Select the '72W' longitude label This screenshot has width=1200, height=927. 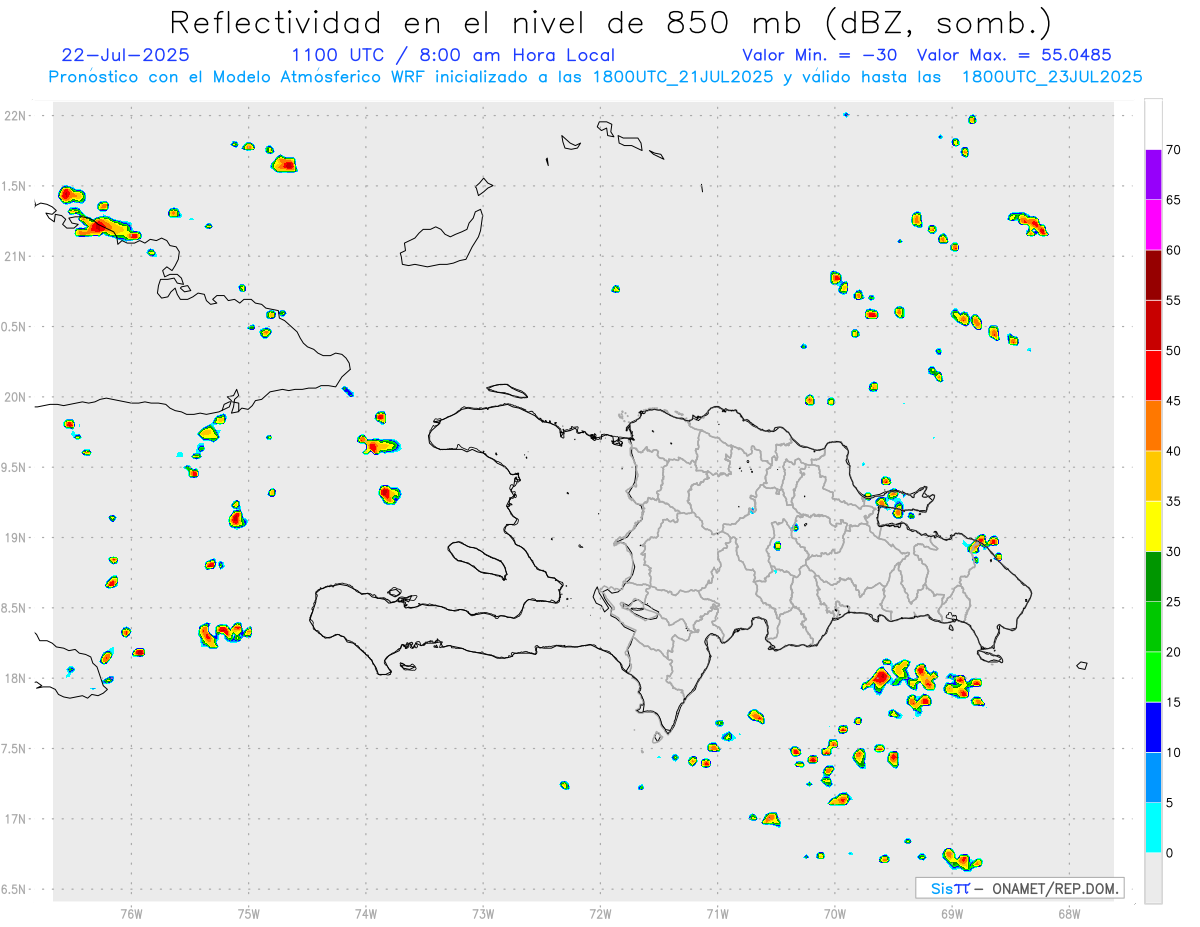click(600, 913)
